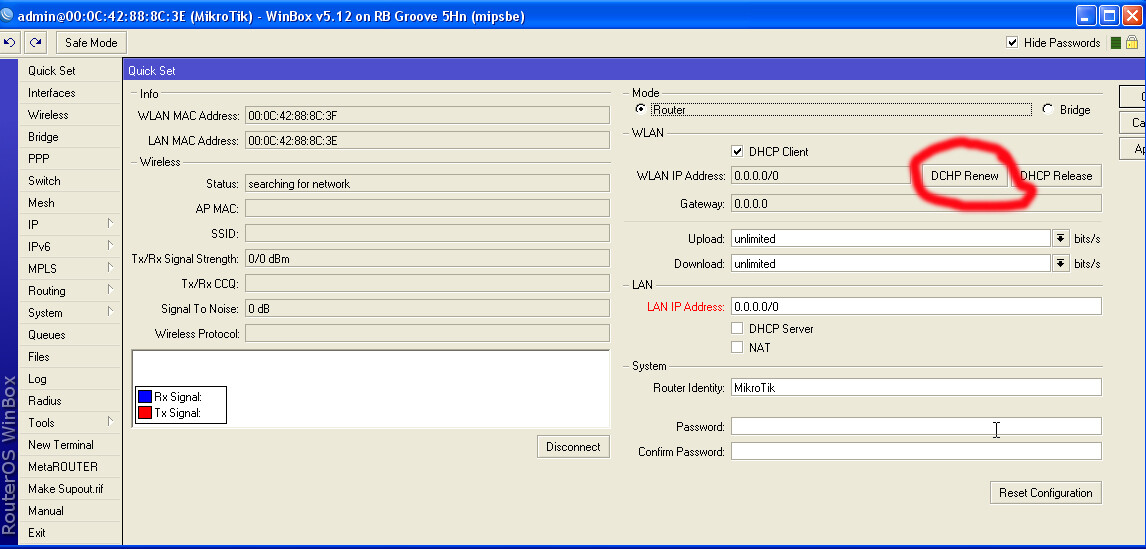Click the red Tx Signal swatch
This screenshot has width=1146, height=549.
pos(145,413)
